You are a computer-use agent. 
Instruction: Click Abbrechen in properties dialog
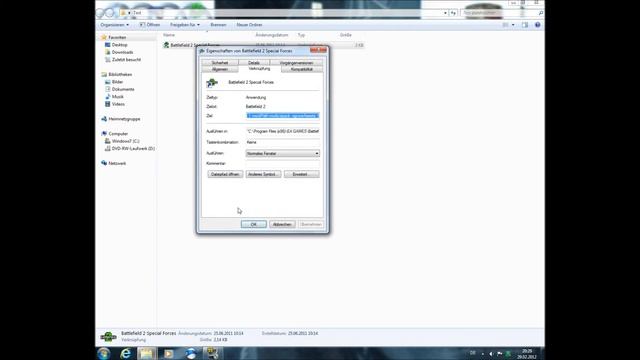click(282, 224)
